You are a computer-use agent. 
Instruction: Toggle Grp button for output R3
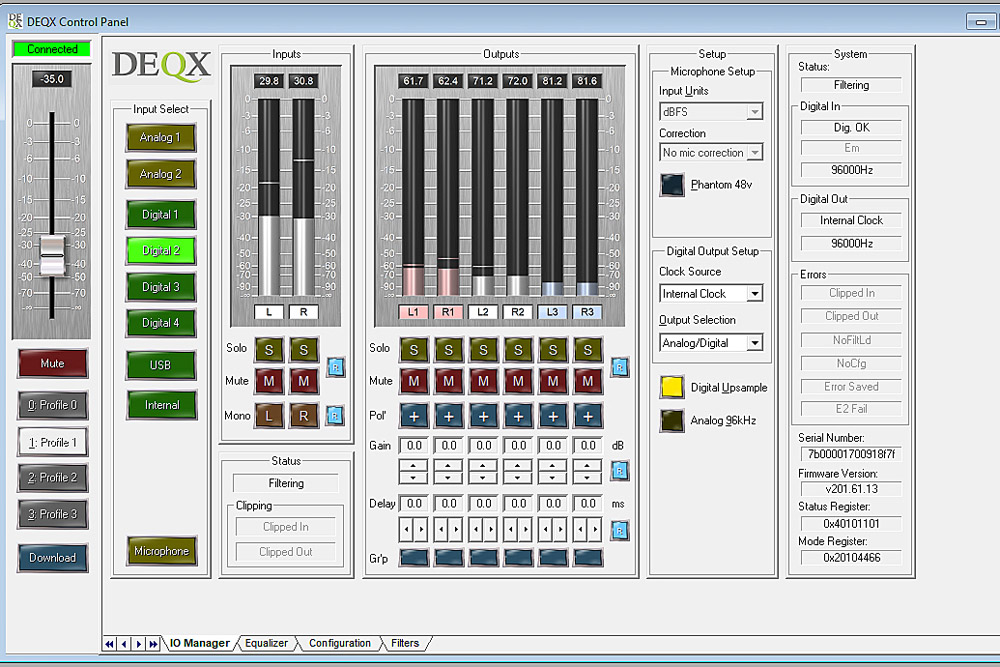588,558
